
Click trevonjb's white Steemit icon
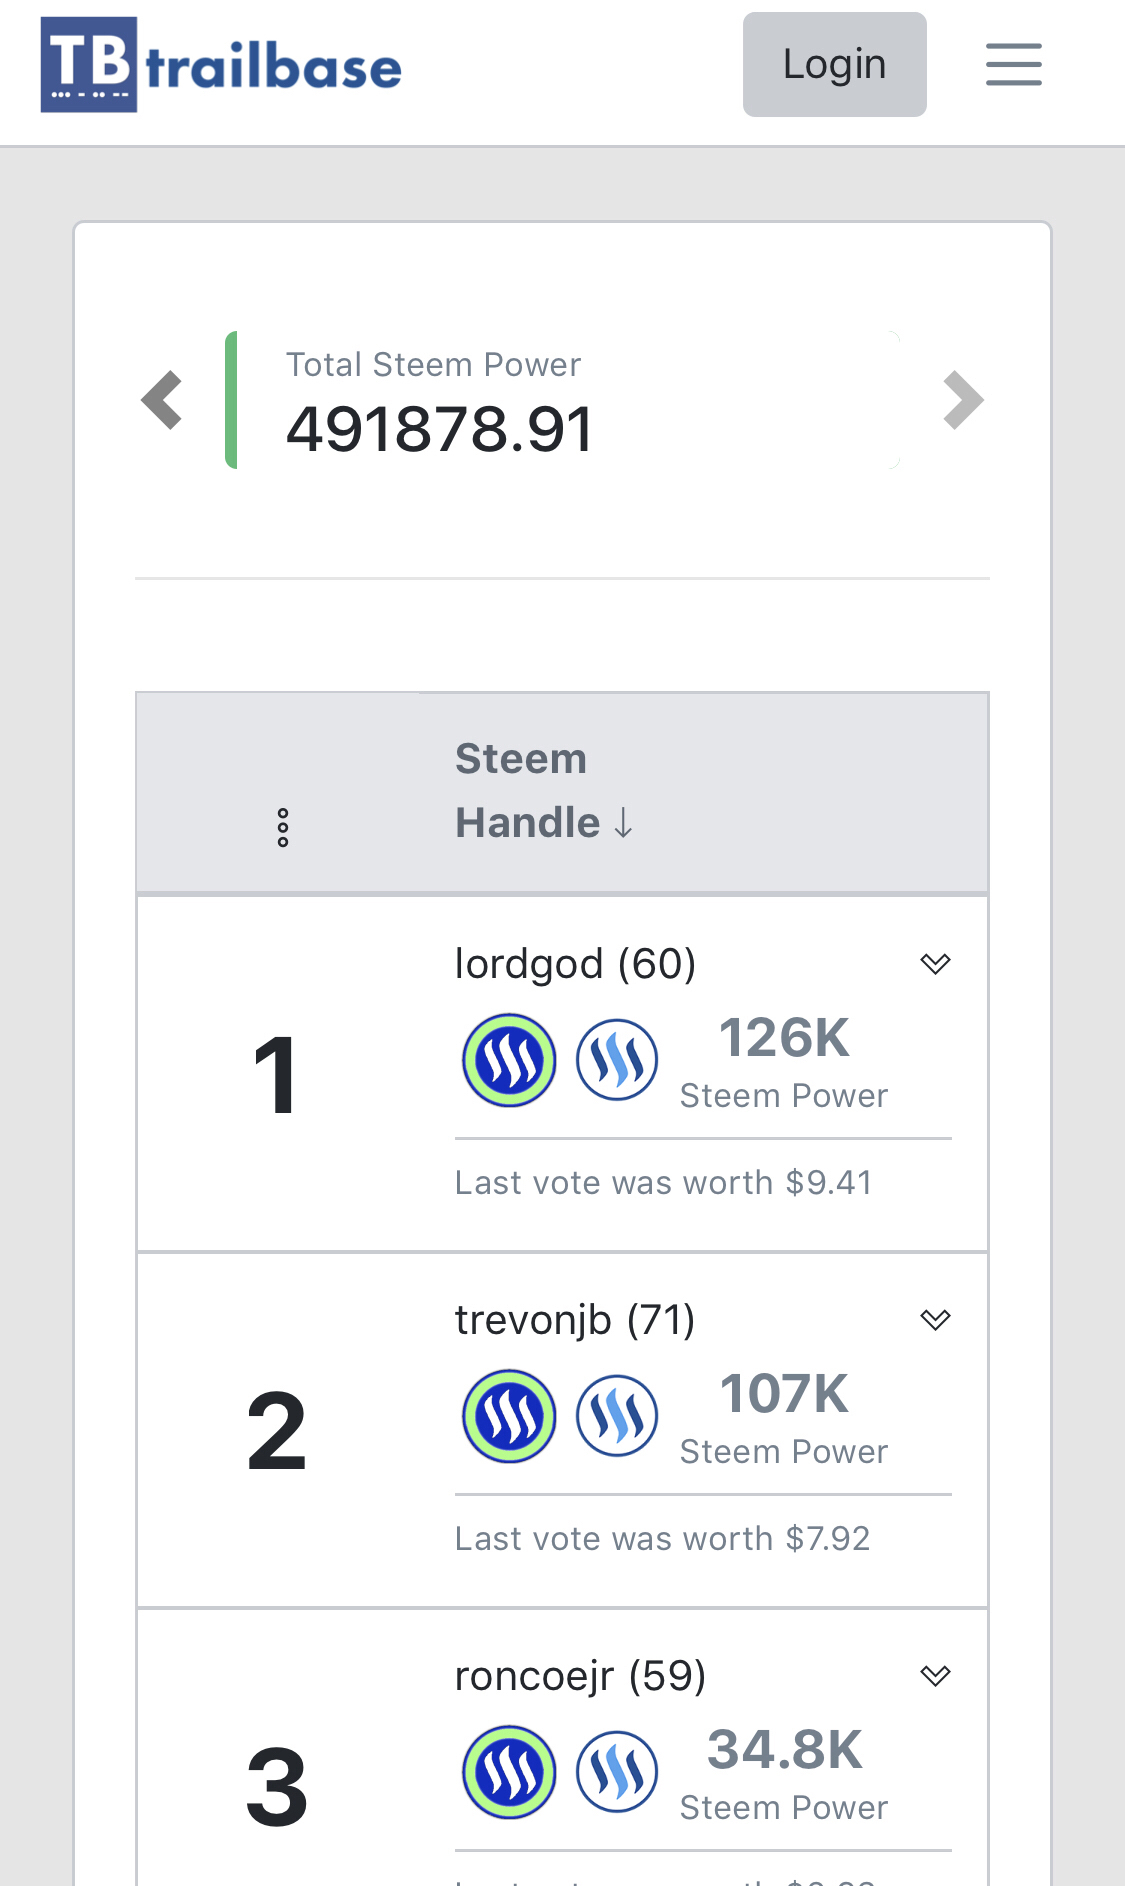[617, 1416]
